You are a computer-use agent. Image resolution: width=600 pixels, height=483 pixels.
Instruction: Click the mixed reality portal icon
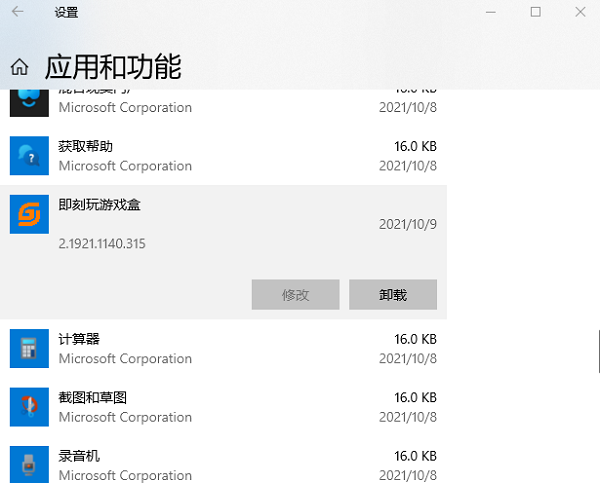(29, 103)
